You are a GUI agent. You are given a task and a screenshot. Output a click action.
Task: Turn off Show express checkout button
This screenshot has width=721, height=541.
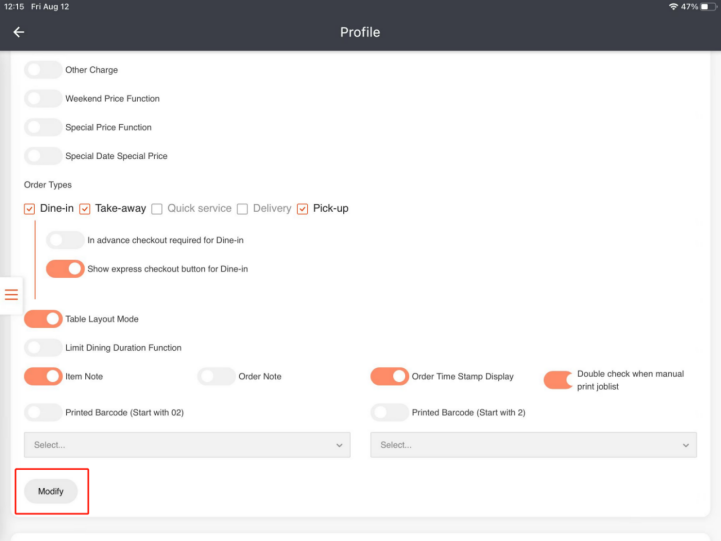65,269
